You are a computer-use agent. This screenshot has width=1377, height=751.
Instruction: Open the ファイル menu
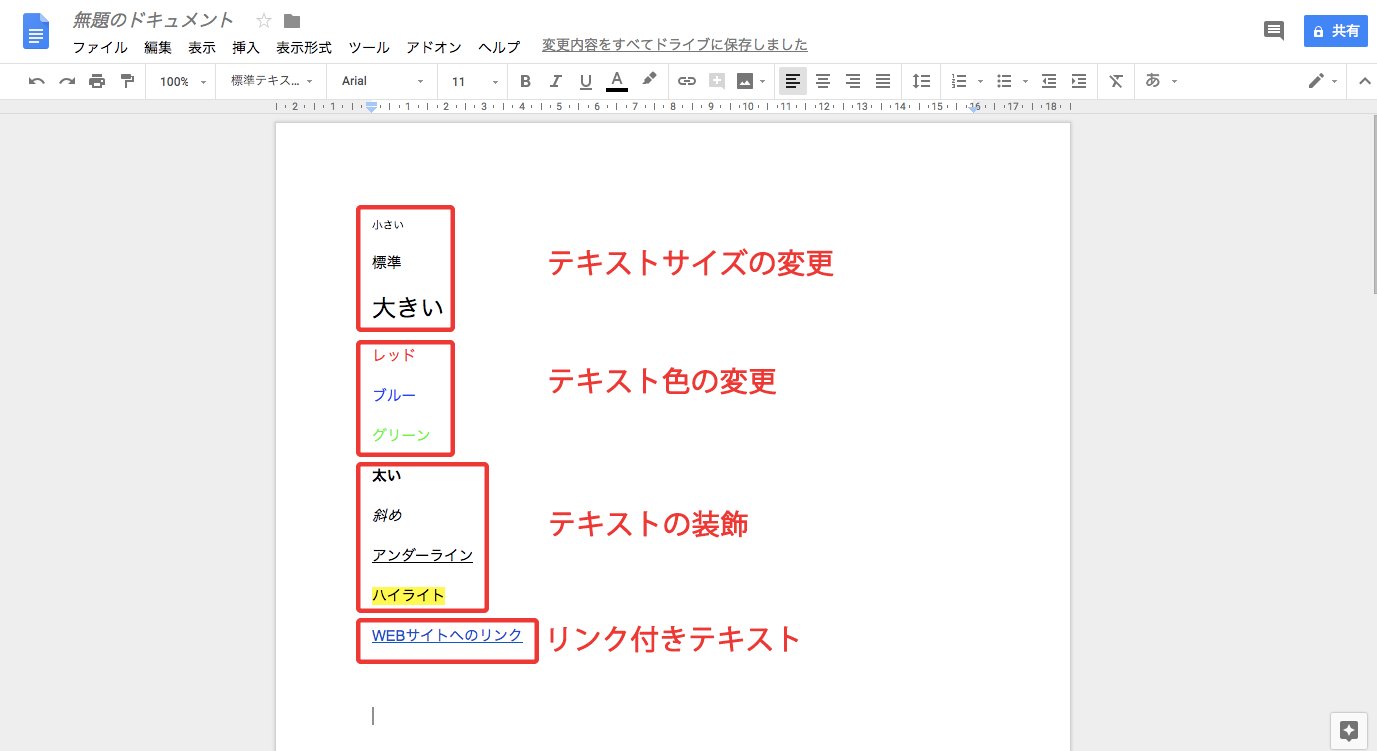(100, 47)
